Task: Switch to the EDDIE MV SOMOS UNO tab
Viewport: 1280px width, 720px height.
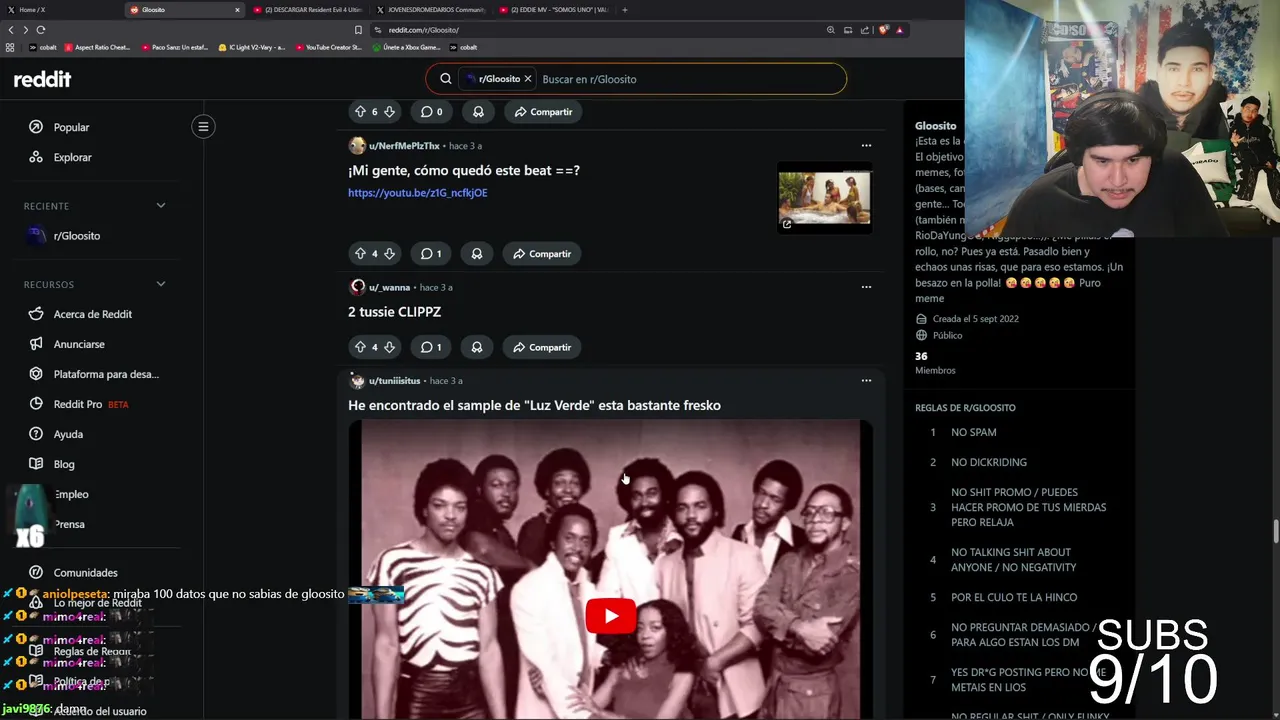Action: 553,10
